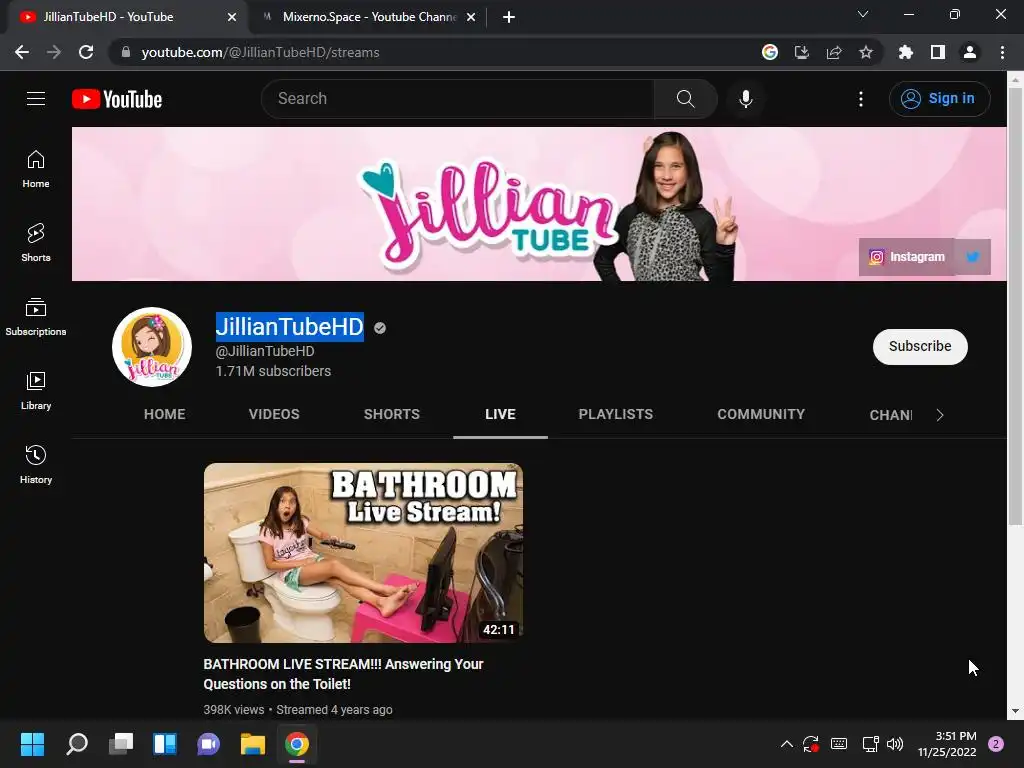Start voice search with microphone icon
This screenshot has width=1024, height=768.
745,99
